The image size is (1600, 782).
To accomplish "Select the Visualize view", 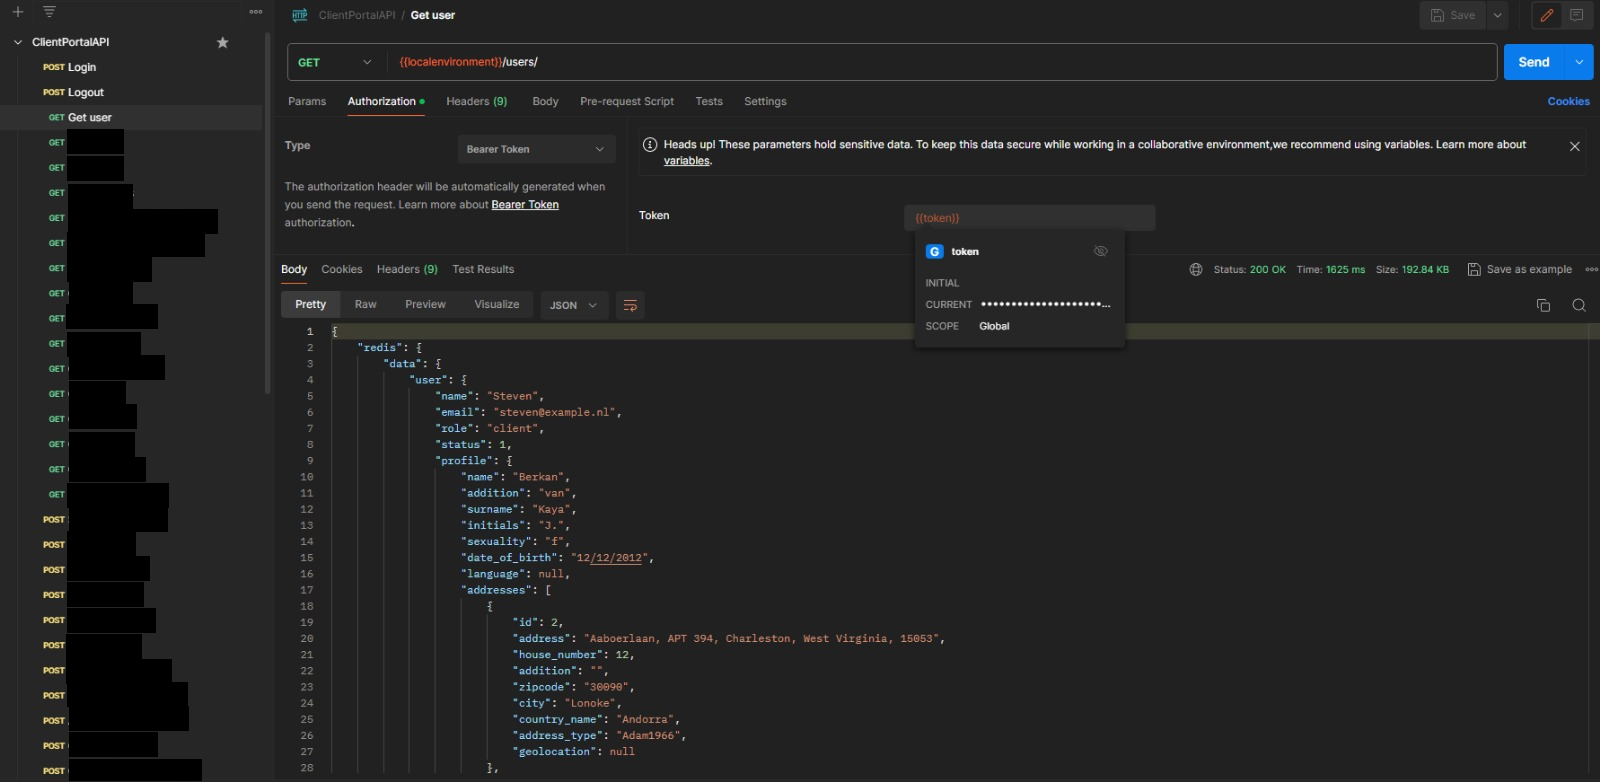I will pyautogui.click(x=497, y=304).
